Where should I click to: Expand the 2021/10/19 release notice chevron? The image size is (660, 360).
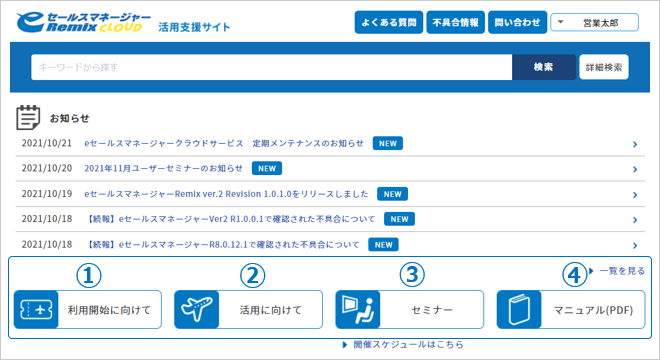click(635, 195)
